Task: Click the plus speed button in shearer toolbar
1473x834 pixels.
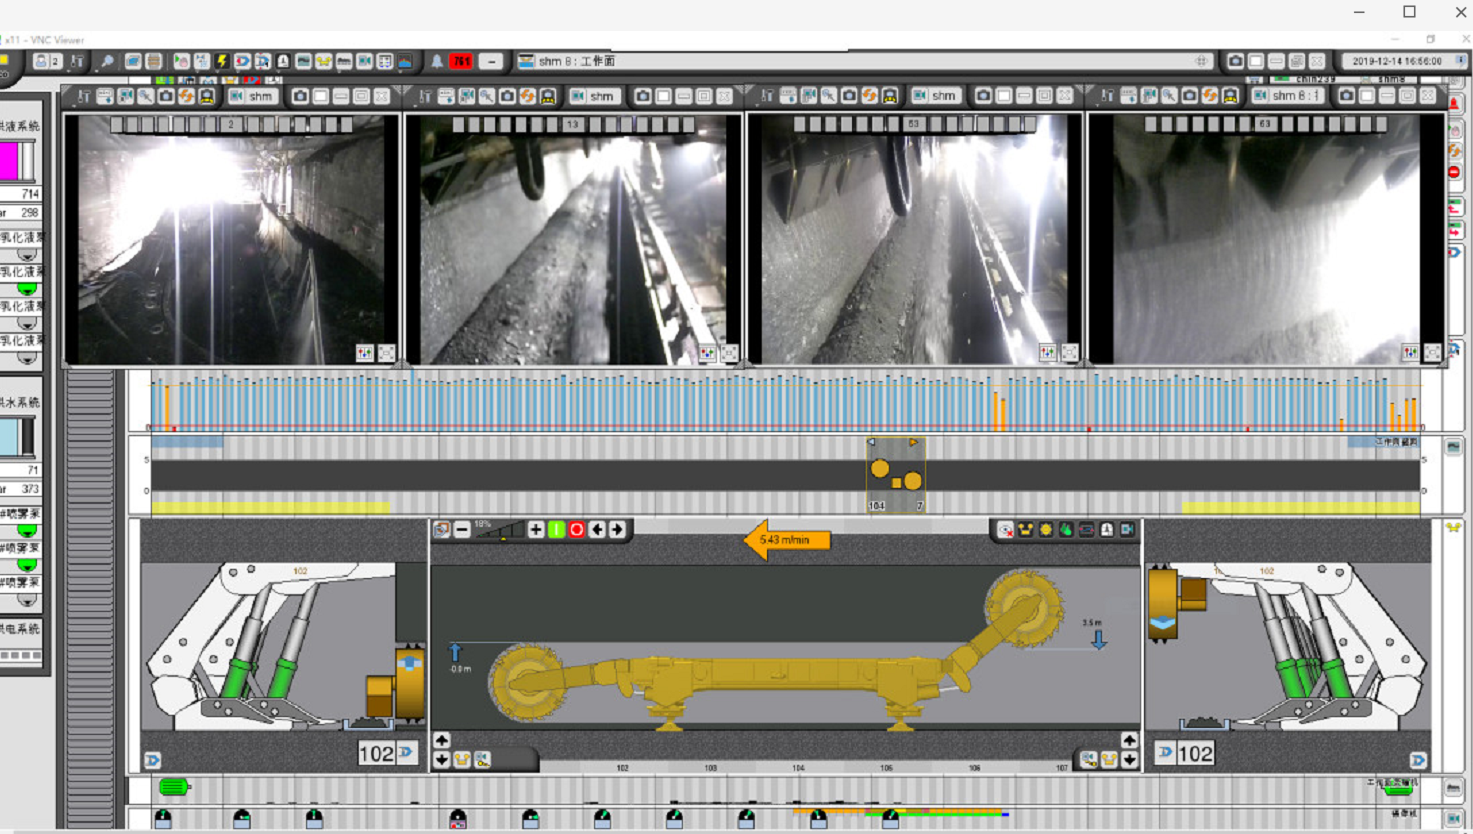Action: click(536, 530)
